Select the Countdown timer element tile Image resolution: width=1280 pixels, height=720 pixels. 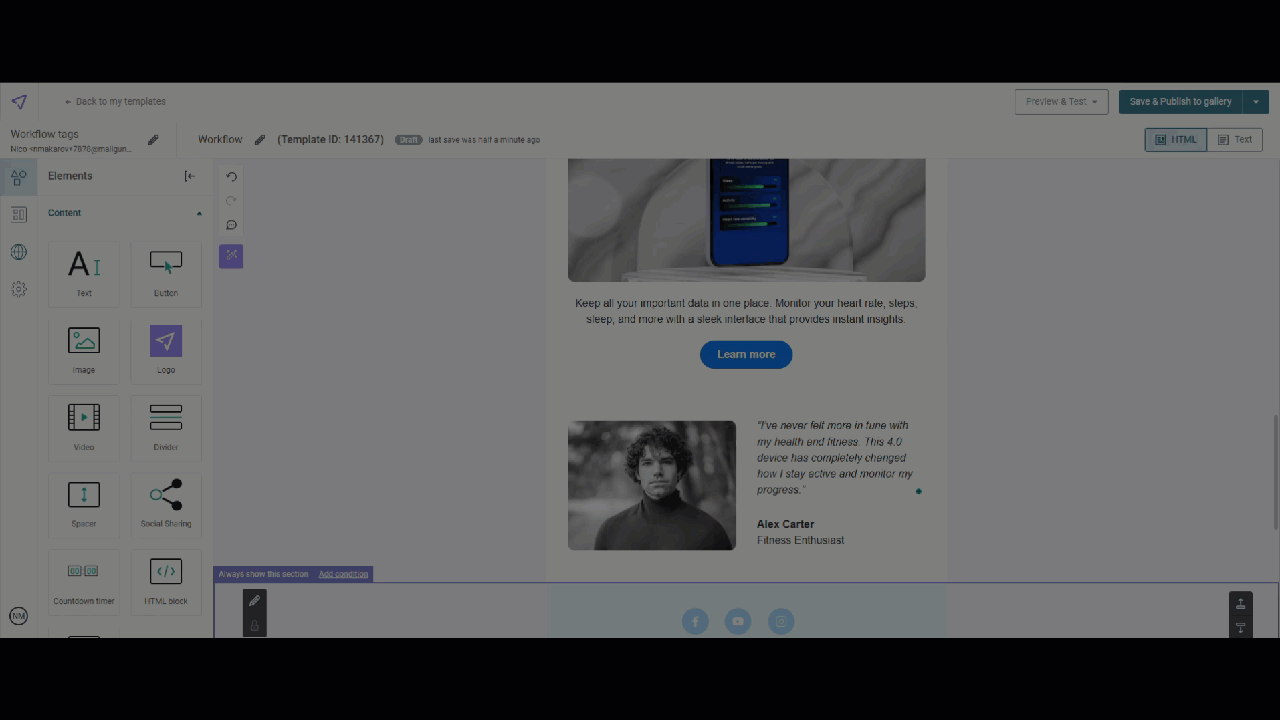[x=84, y=581]
